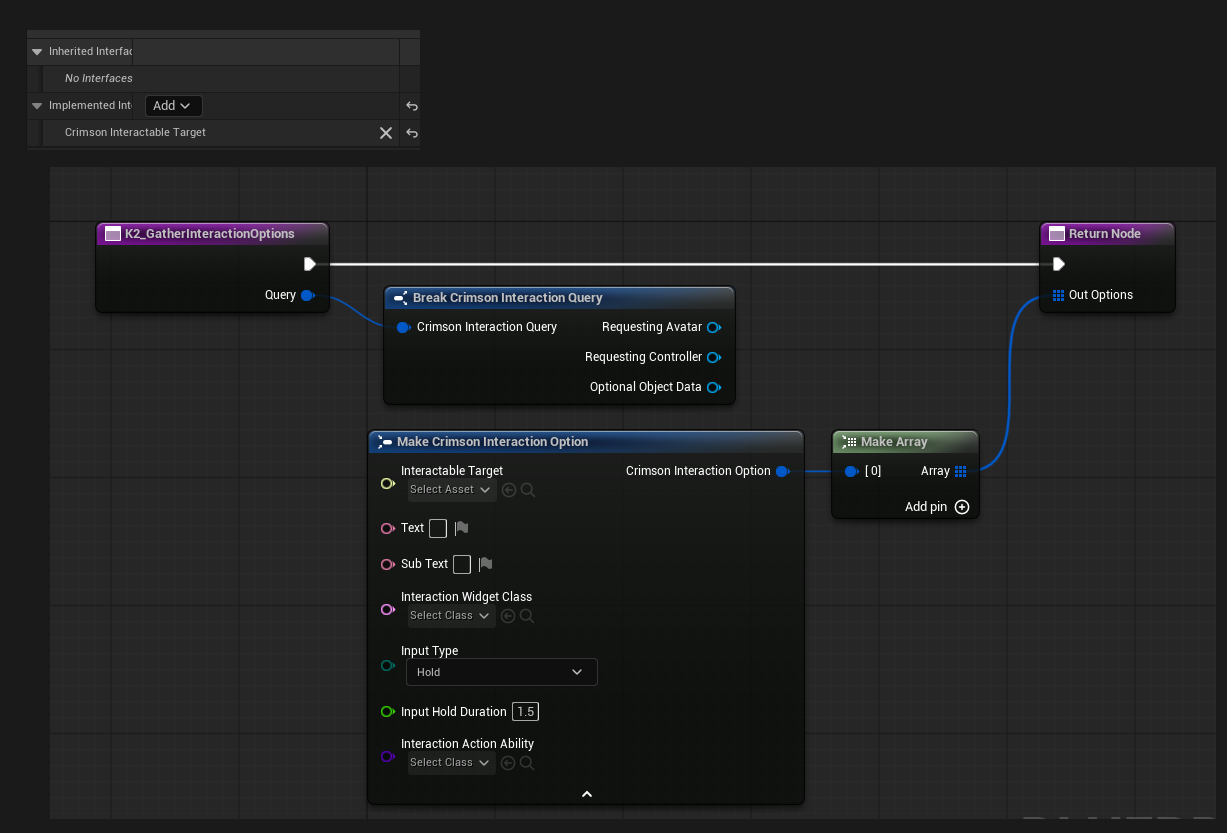Use selected asset for Interactable Target

click(509, 490)
